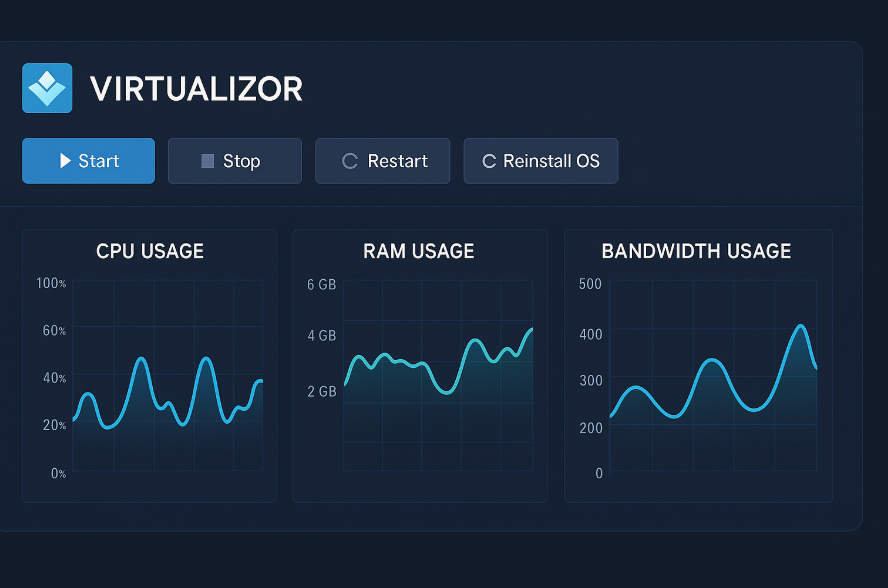Click the BANDWIDTH USAGE panel header
The image size is (888, 588).
(x=697, y=251)
